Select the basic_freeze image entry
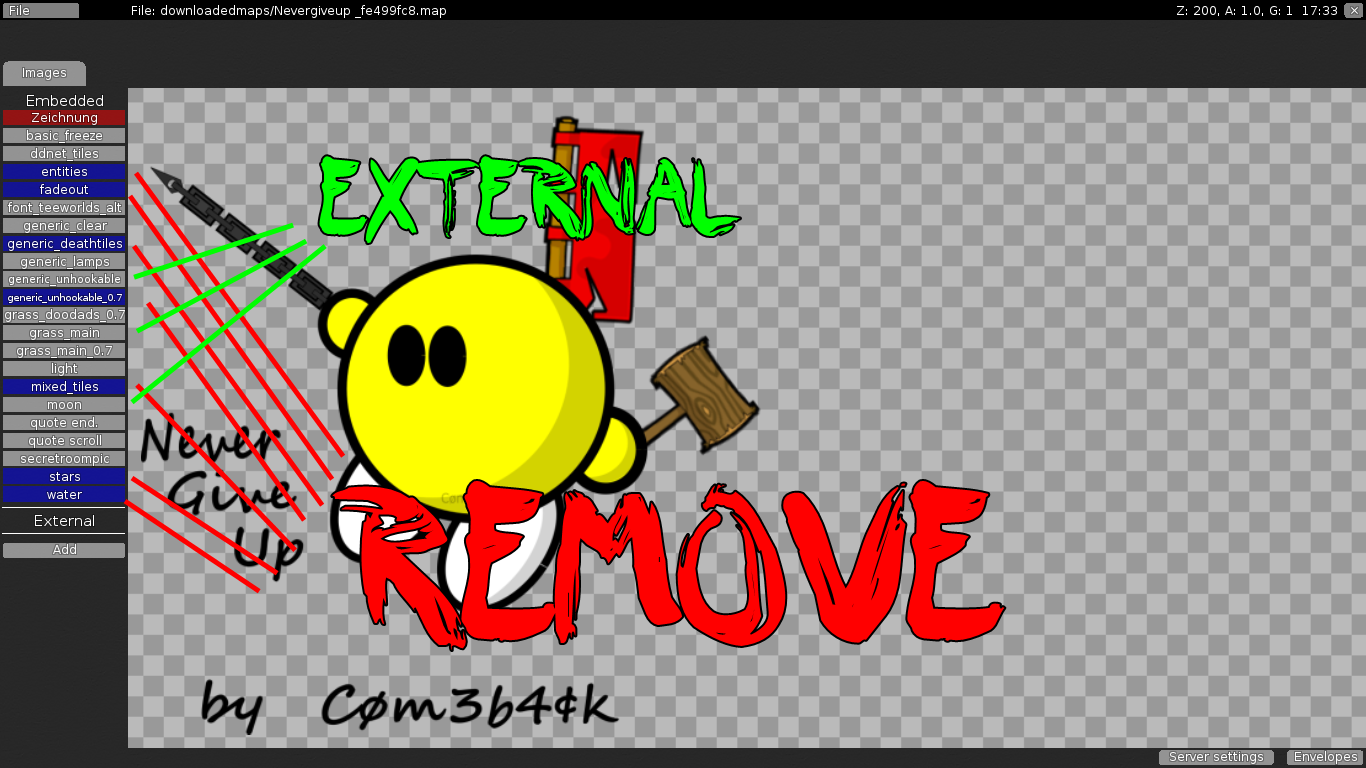 click(x=64, y=136)
